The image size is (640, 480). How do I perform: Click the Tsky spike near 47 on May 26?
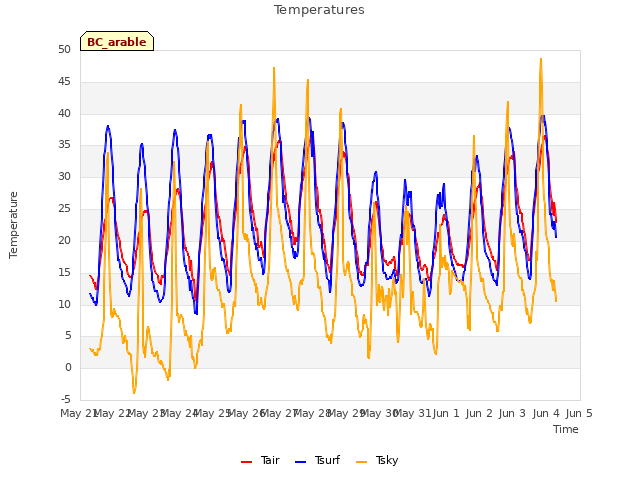274,68
